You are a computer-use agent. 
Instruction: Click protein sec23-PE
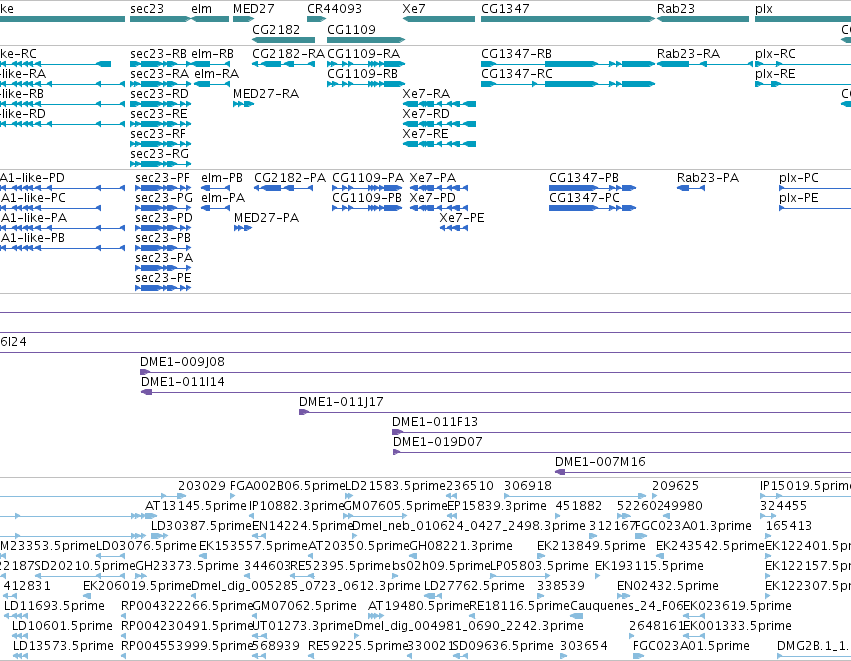(x=163, y=288)
